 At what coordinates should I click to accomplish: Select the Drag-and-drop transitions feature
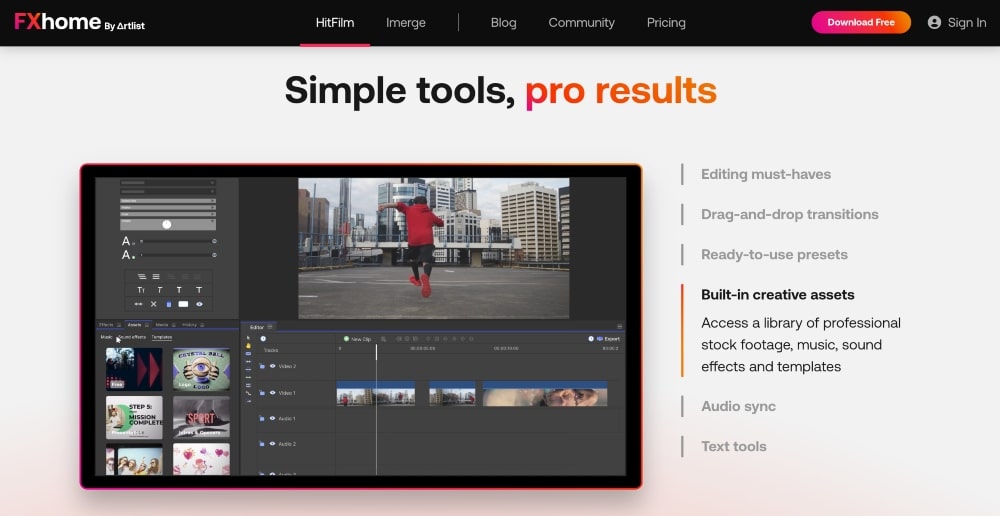point(790,214)
